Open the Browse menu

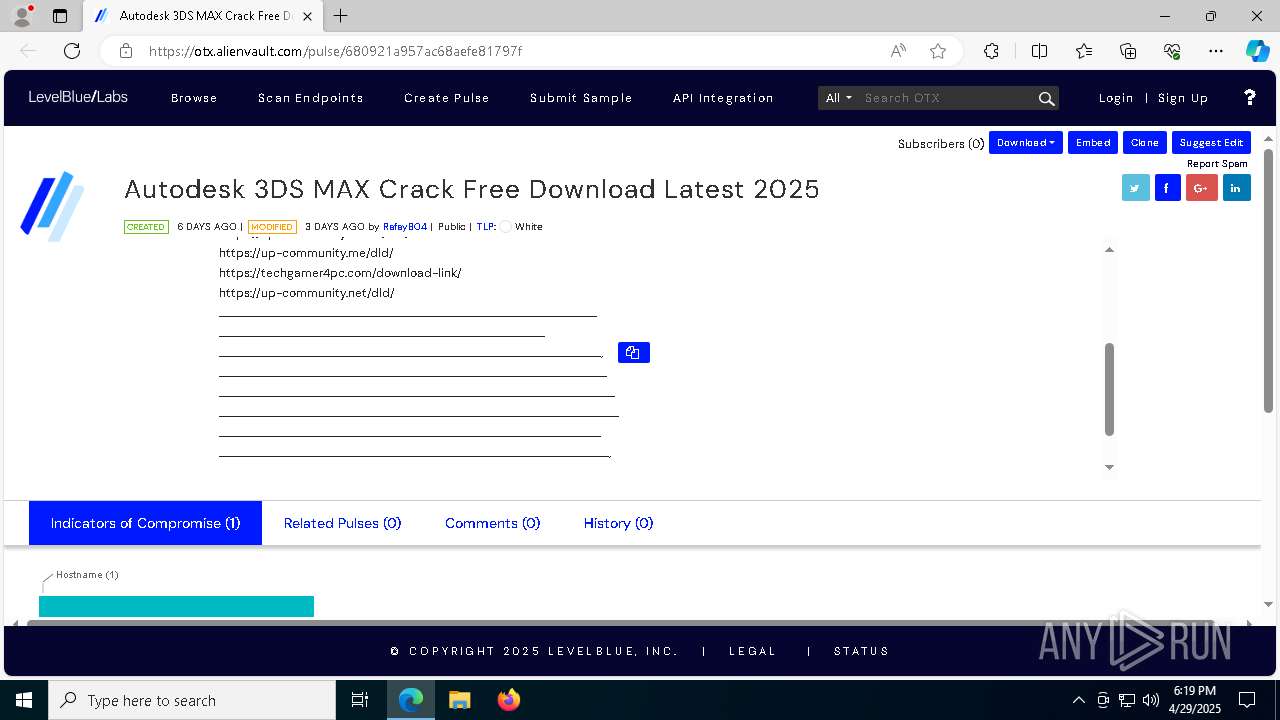click(x=194, y=98)
